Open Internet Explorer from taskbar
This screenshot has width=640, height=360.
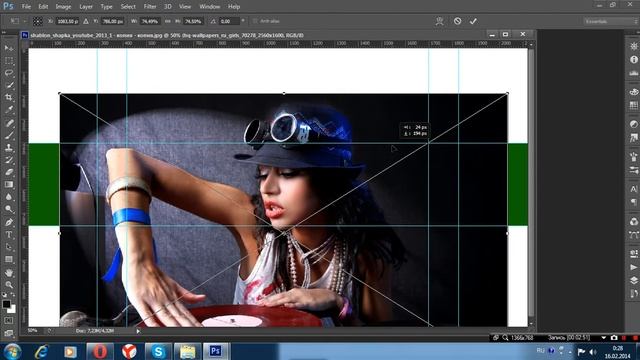click(x=42, y=351)
